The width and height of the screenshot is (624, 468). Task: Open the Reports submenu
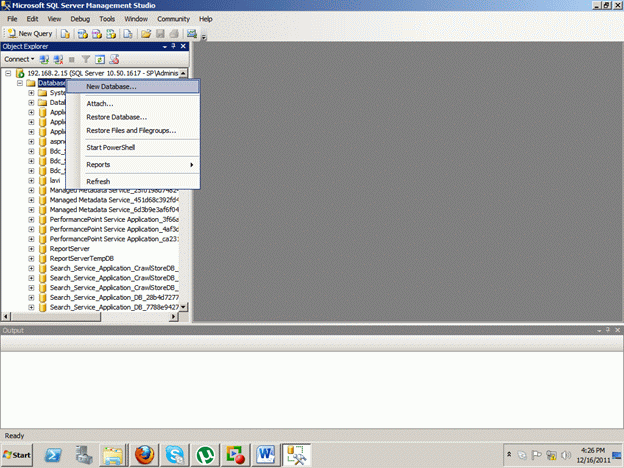(x=133, y=164)
